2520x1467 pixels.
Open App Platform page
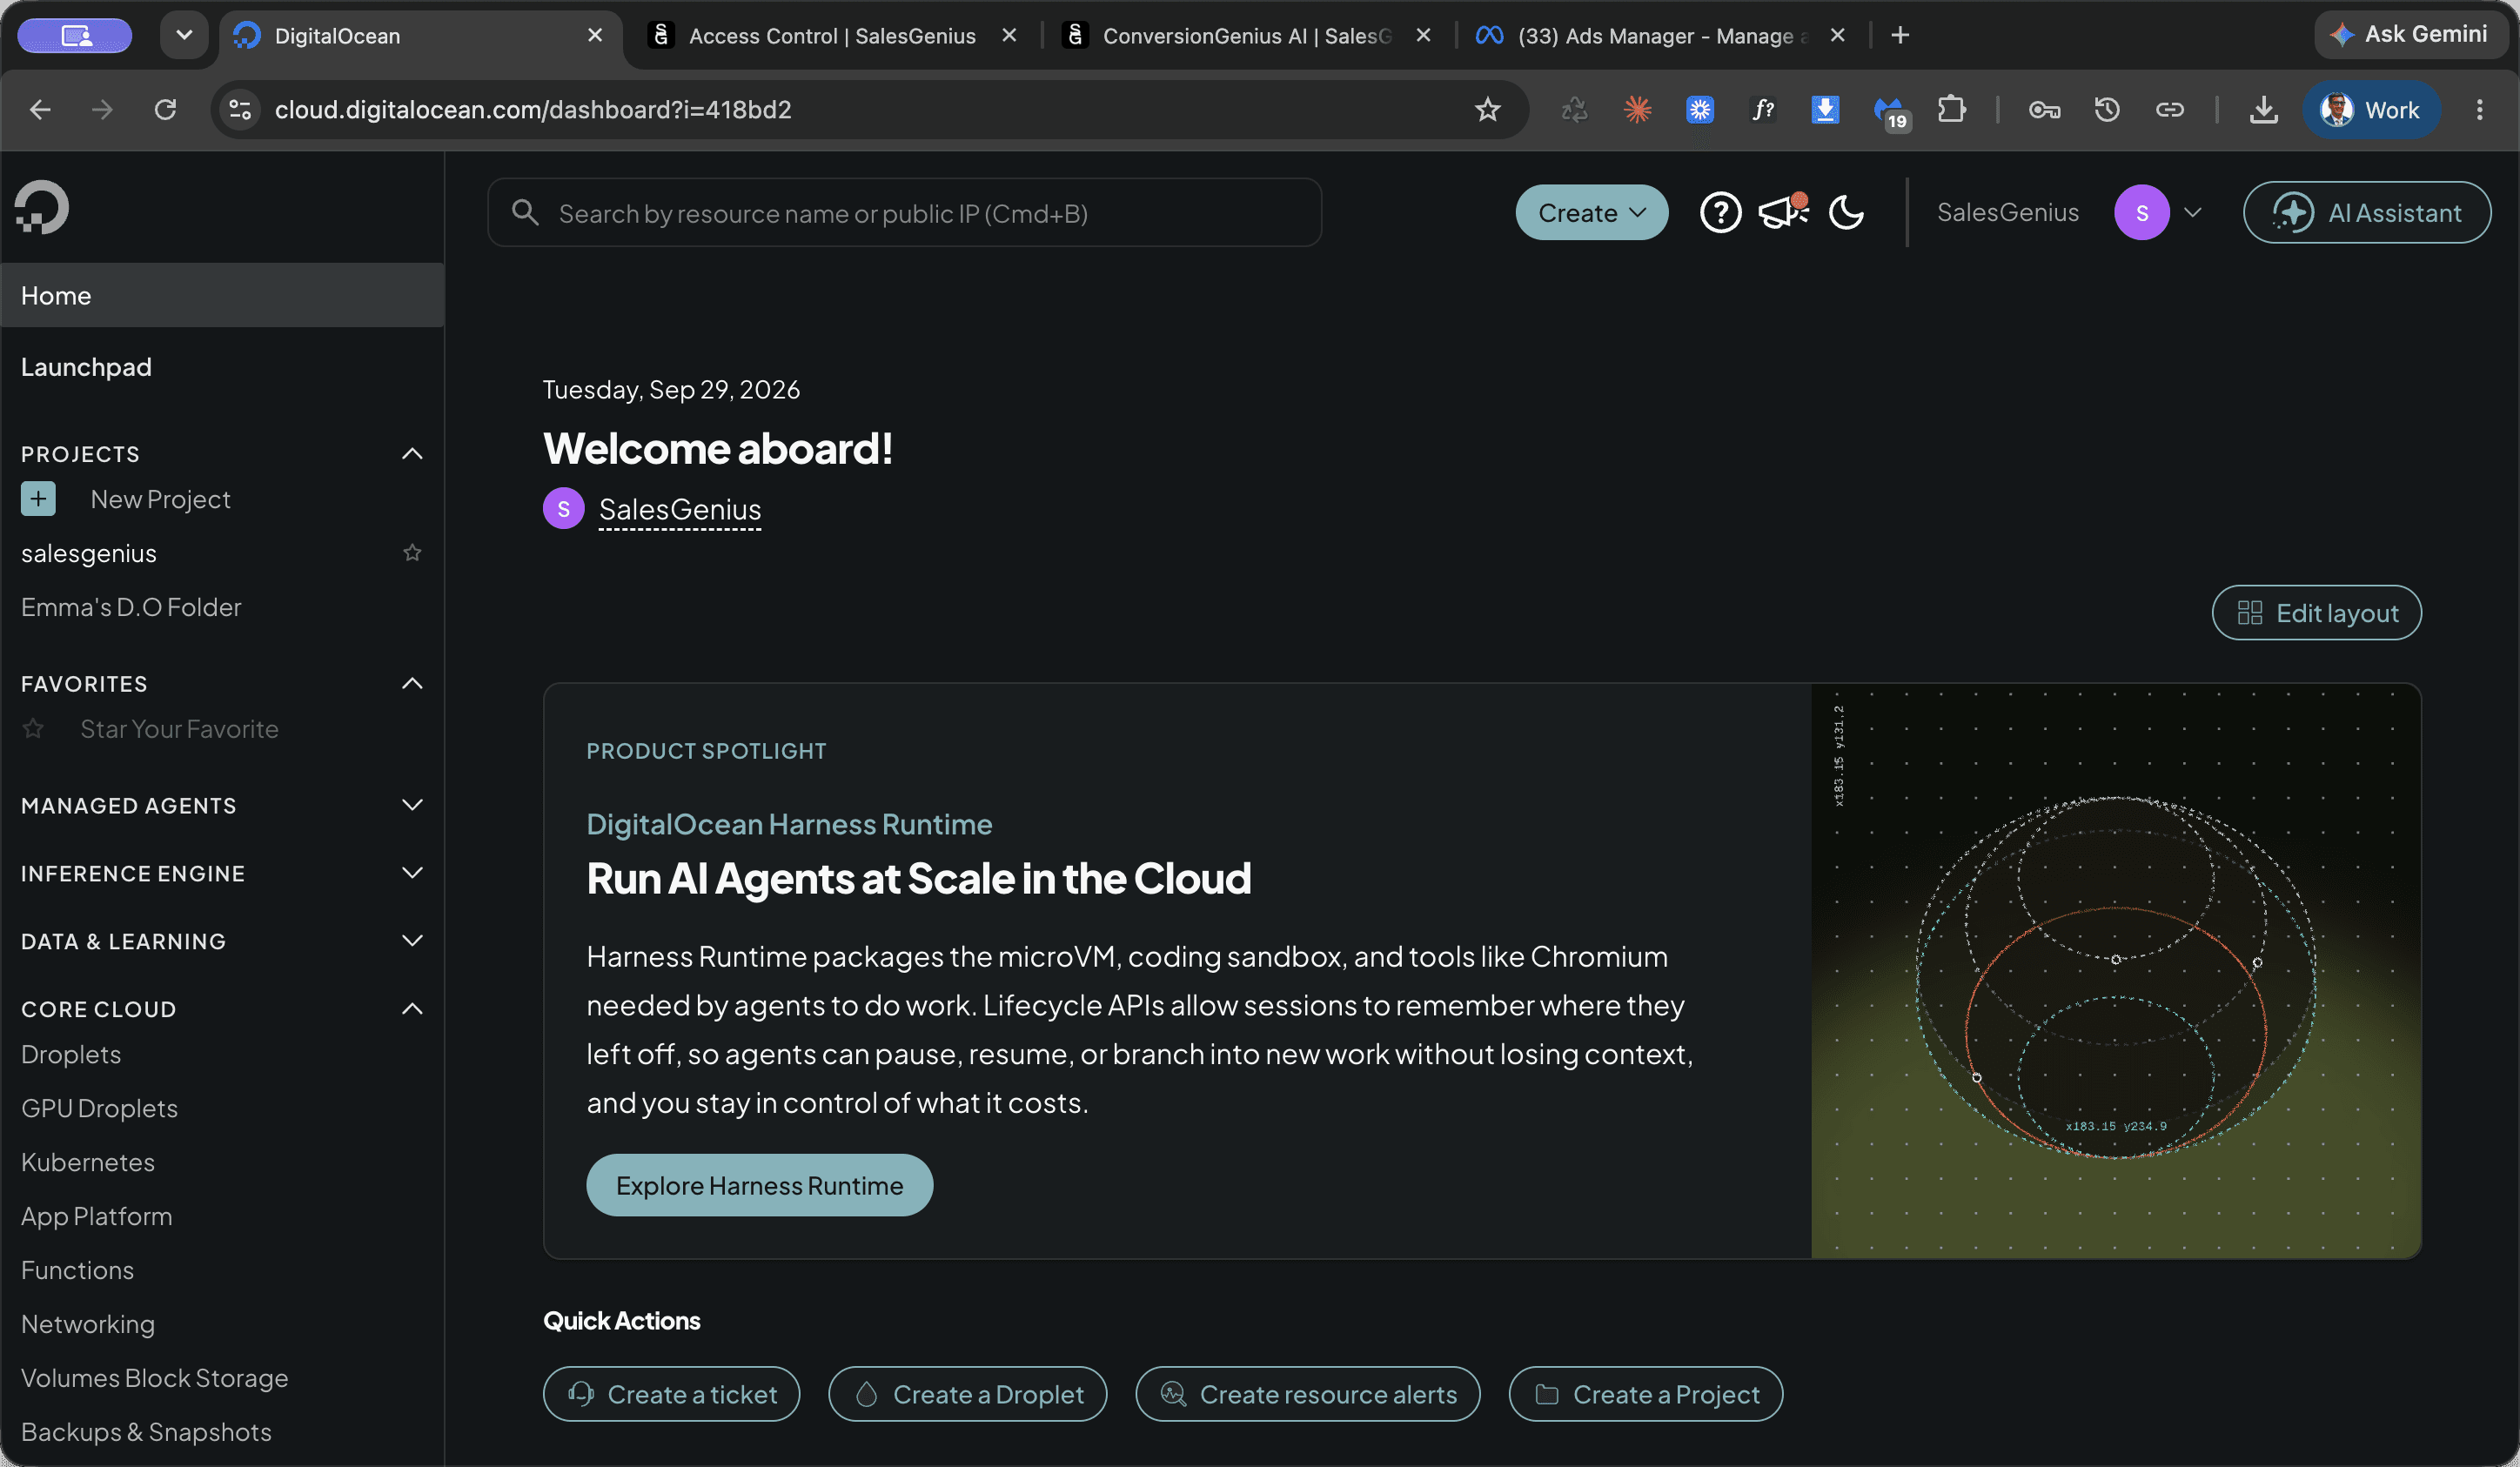tap(96, 1216)
